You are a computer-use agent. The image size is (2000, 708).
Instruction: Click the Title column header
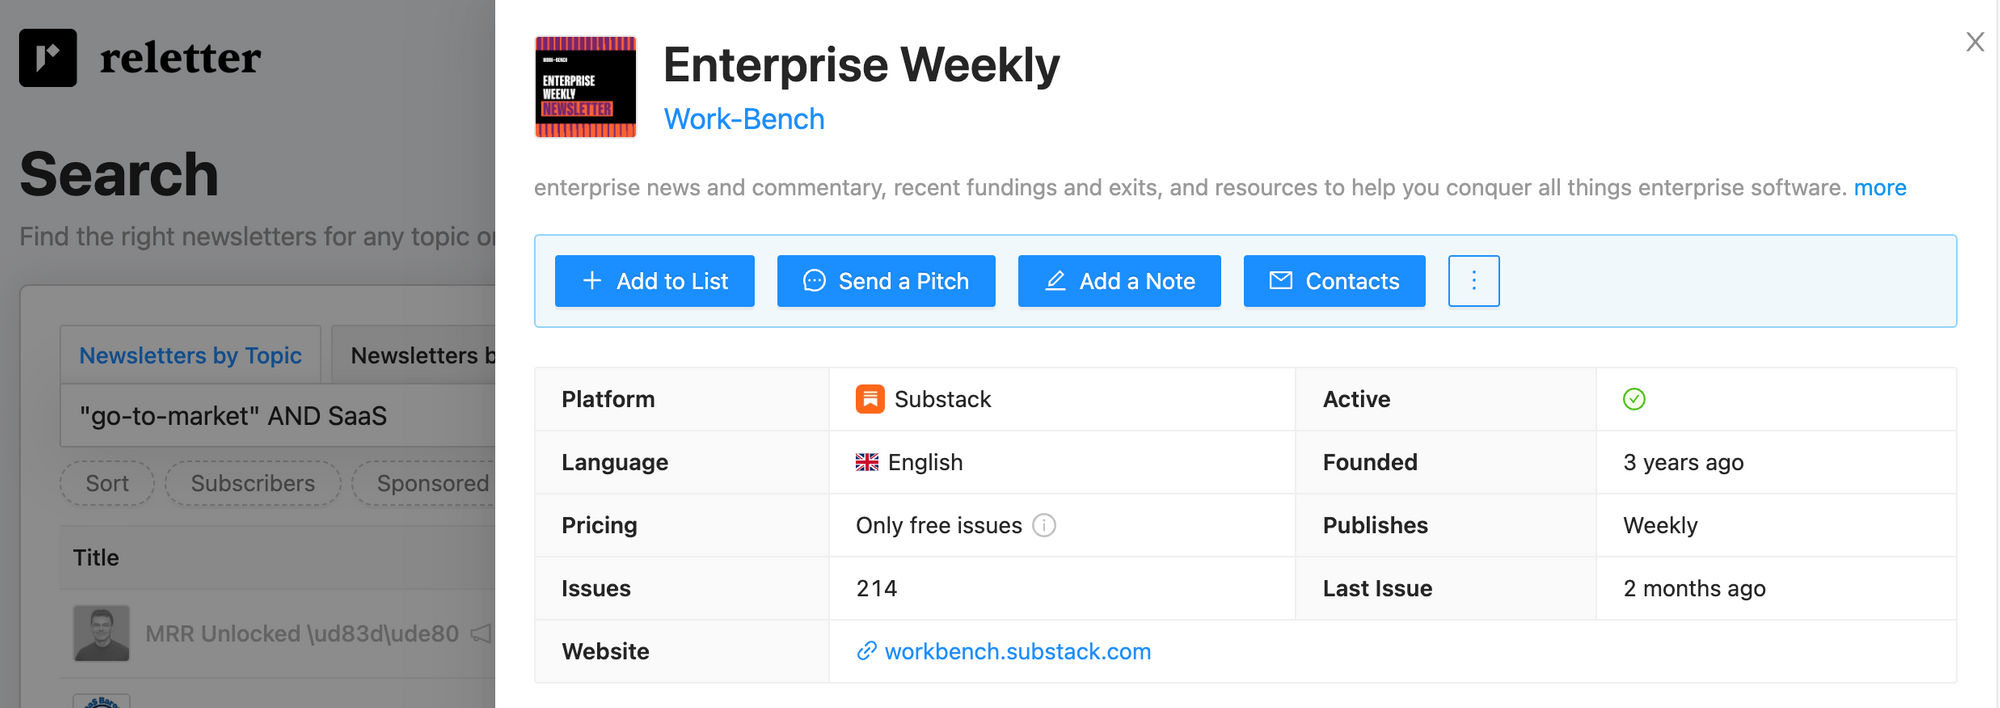96,558
